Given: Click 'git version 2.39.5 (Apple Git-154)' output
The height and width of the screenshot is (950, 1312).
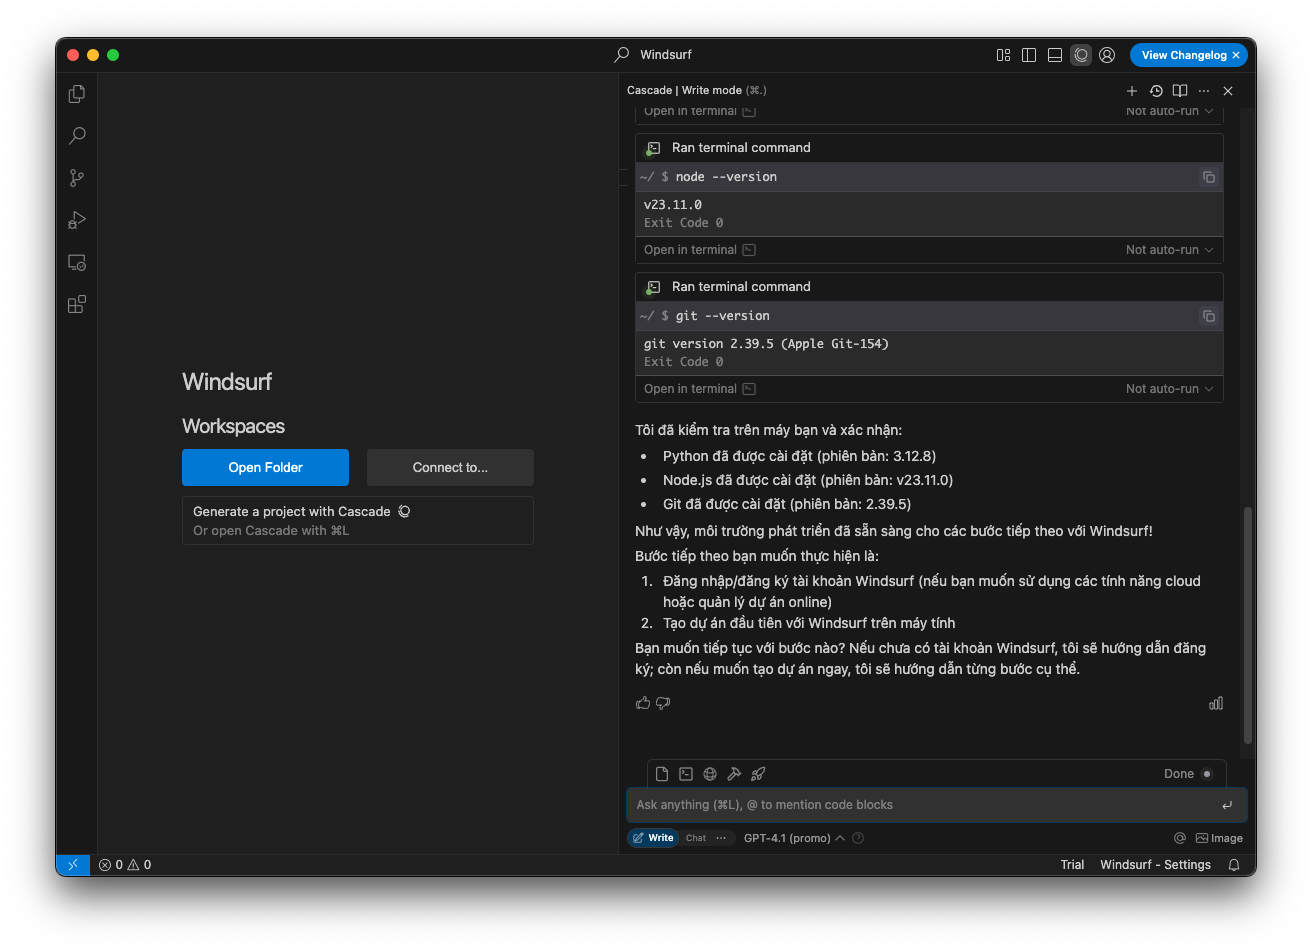Looking at the screenshot, I should pos(766,344).
